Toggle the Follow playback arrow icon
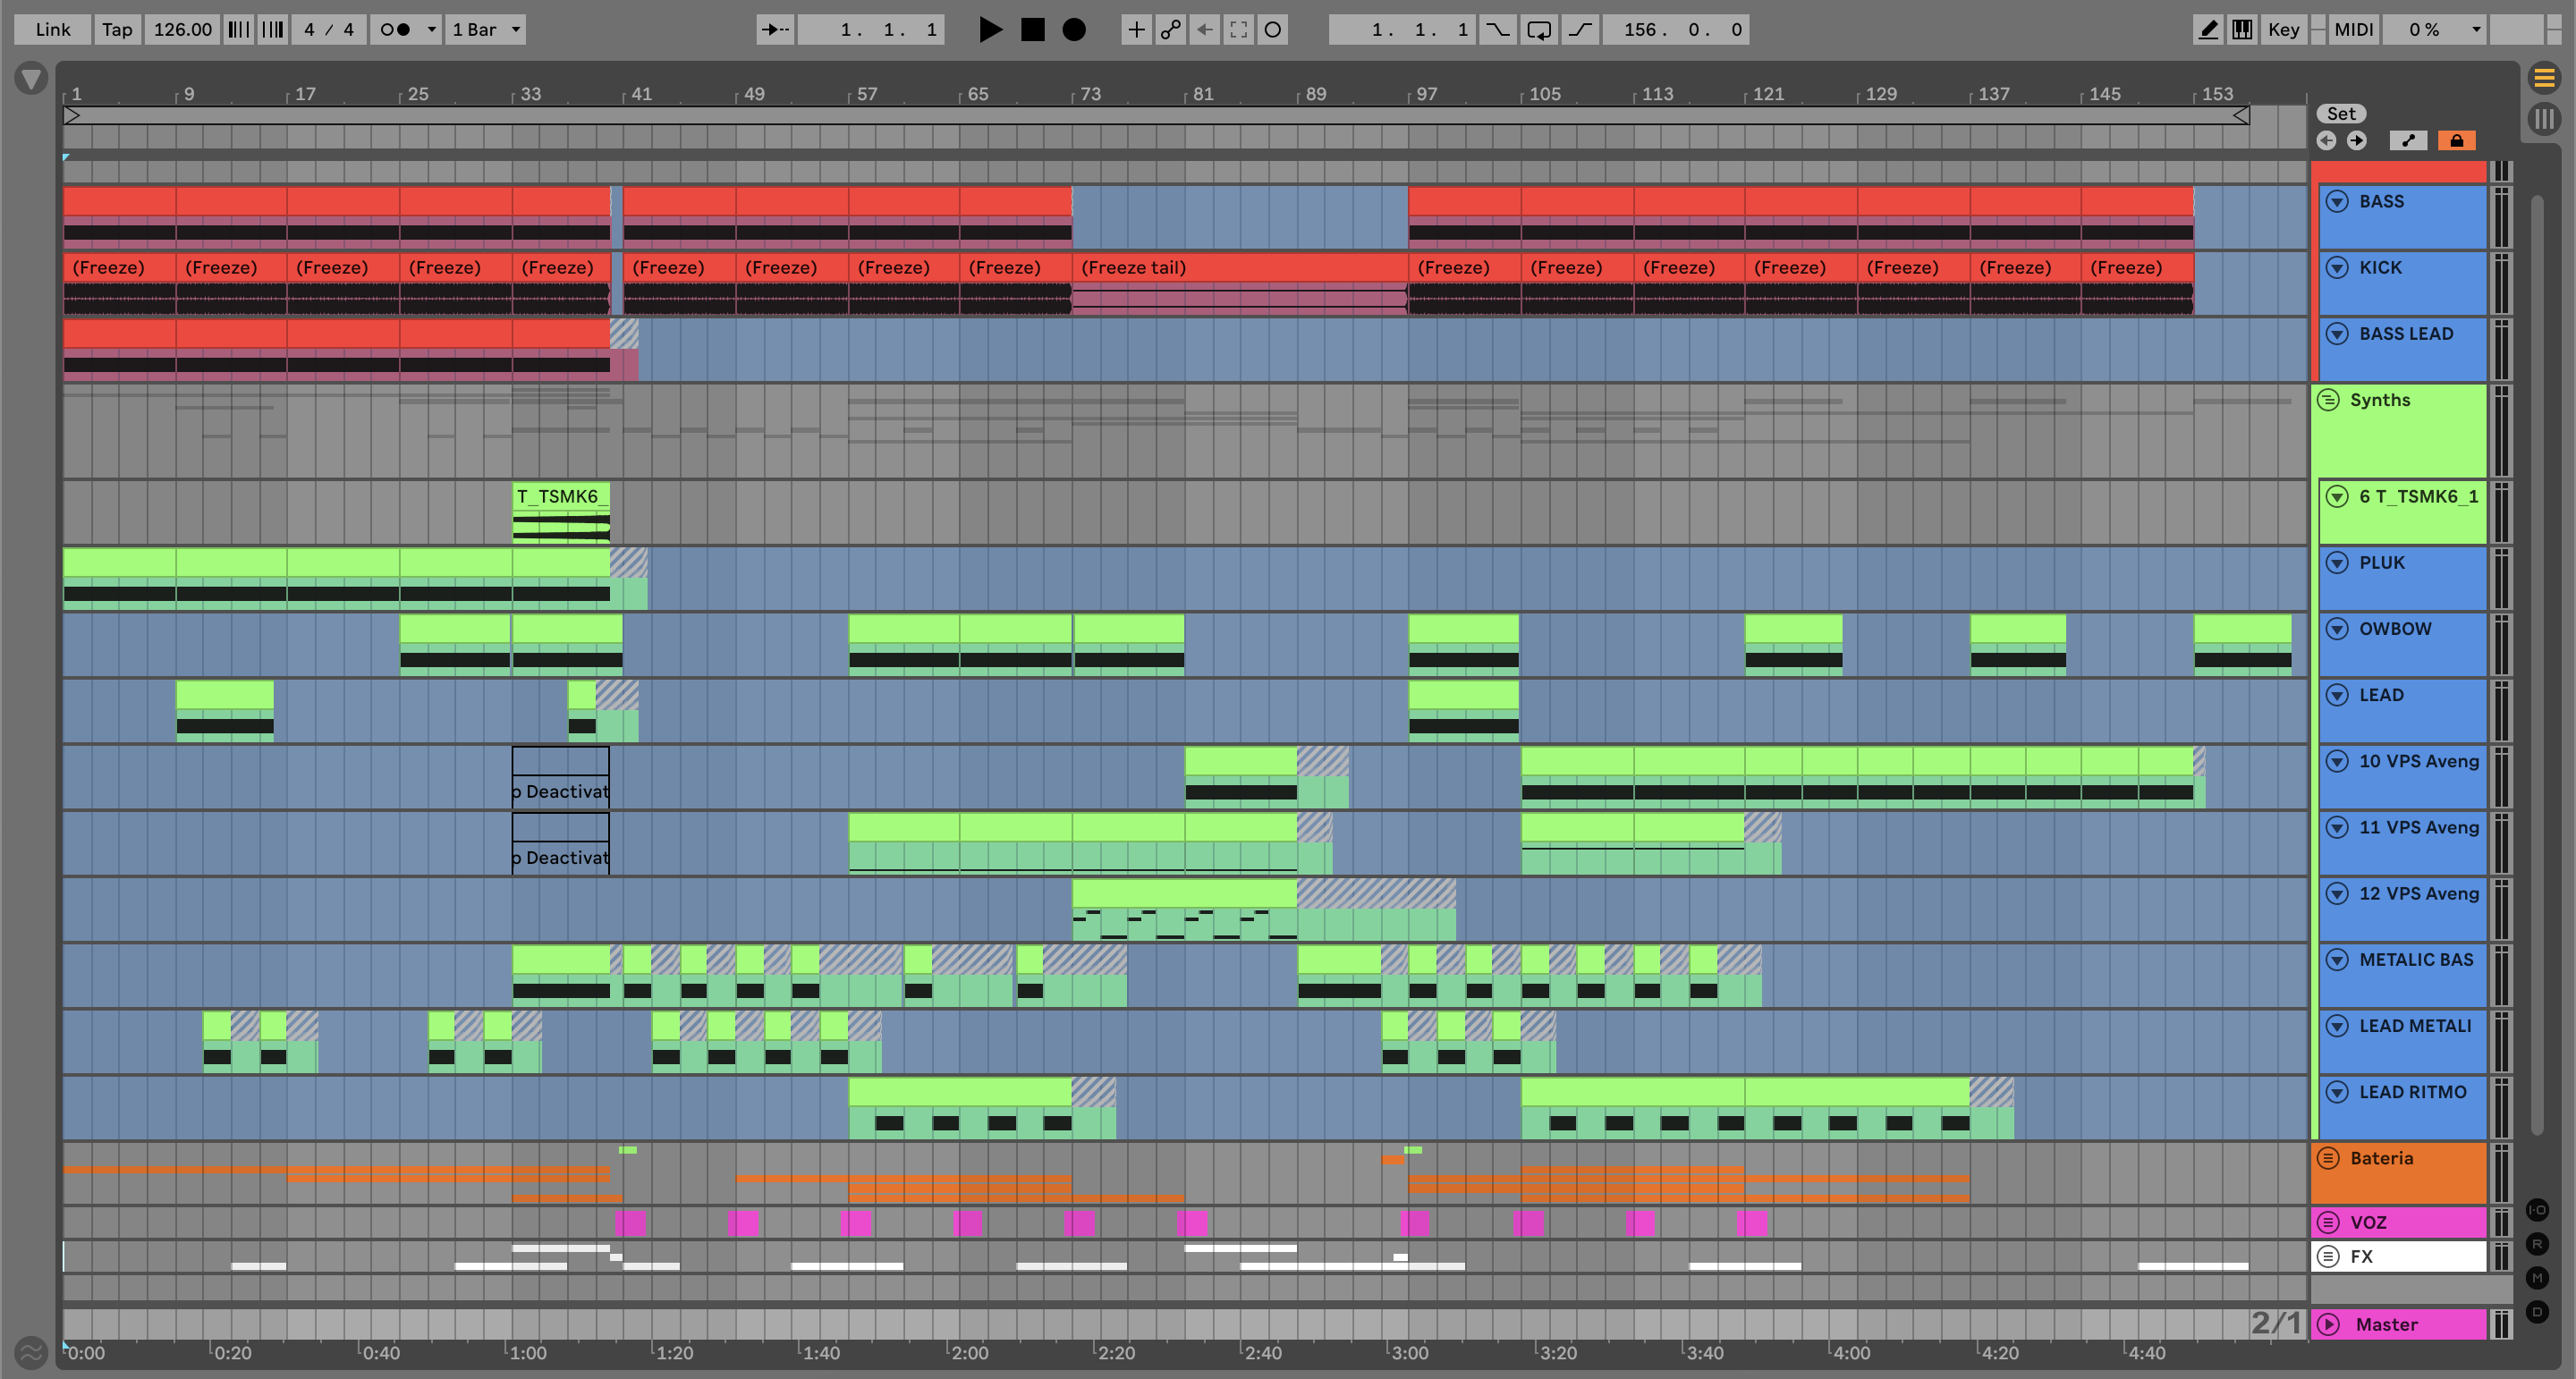2576x1379 pixels. 775,29
